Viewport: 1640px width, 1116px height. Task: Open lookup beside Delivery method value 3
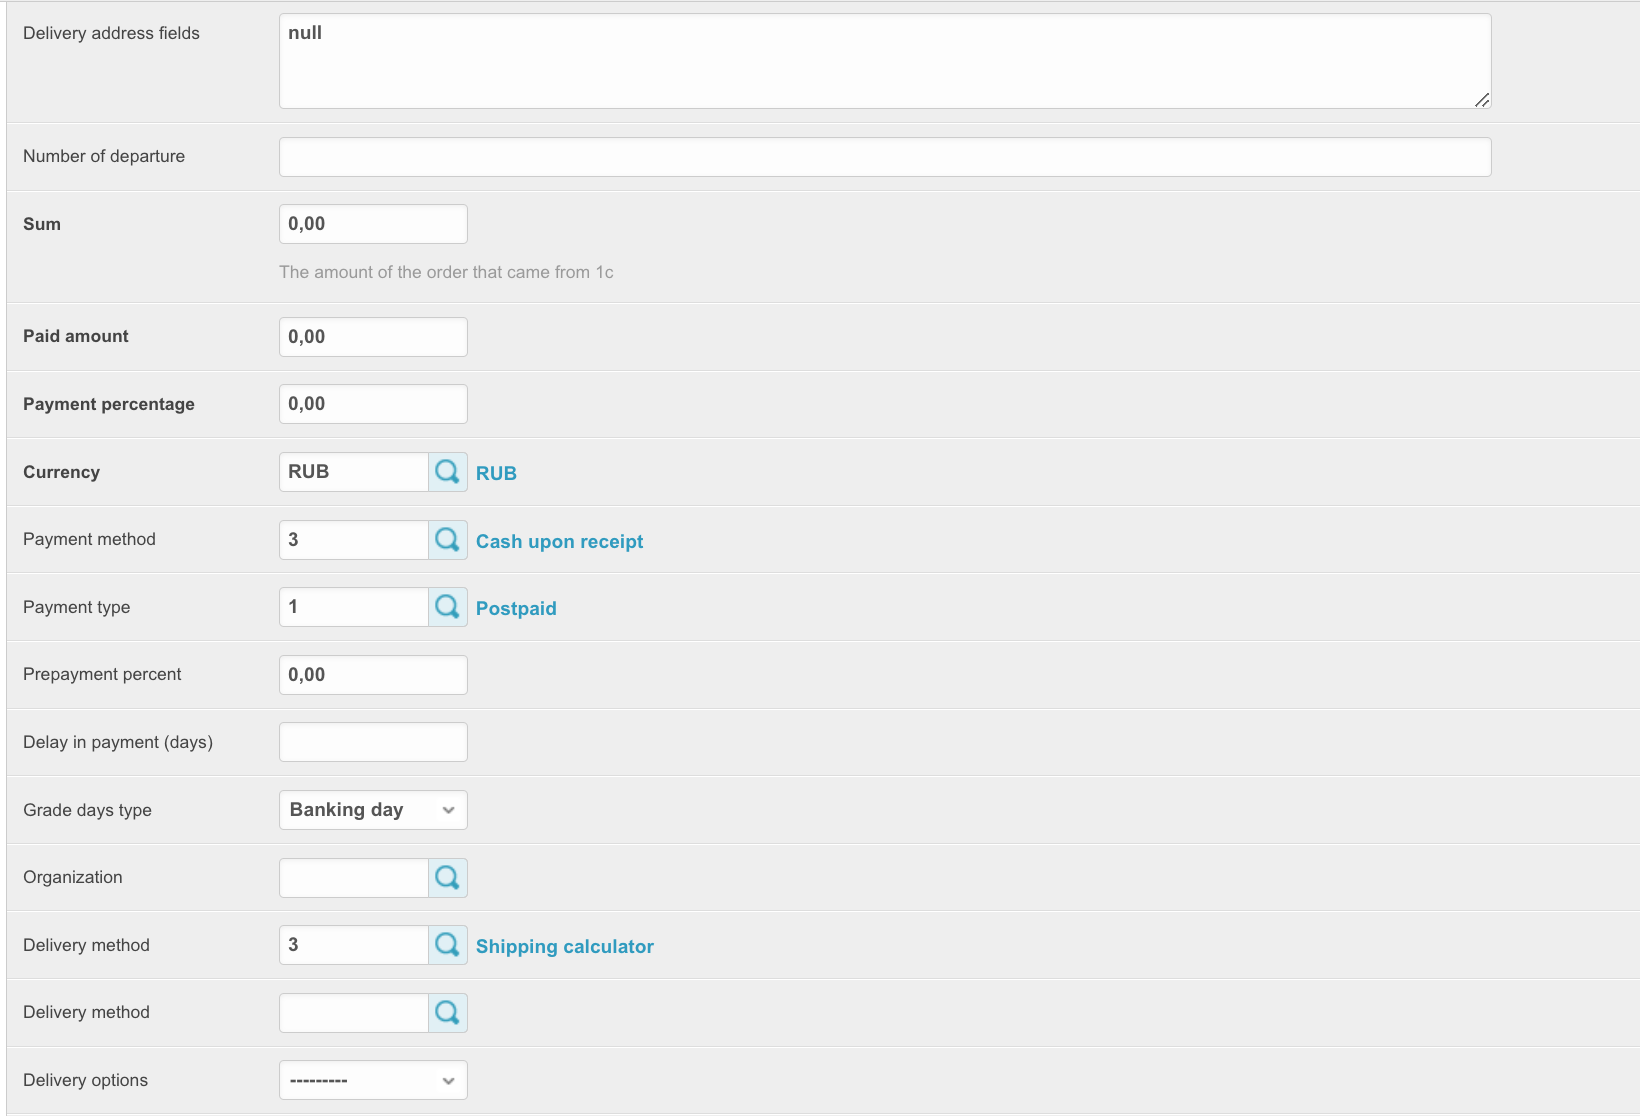click(447, 945)
